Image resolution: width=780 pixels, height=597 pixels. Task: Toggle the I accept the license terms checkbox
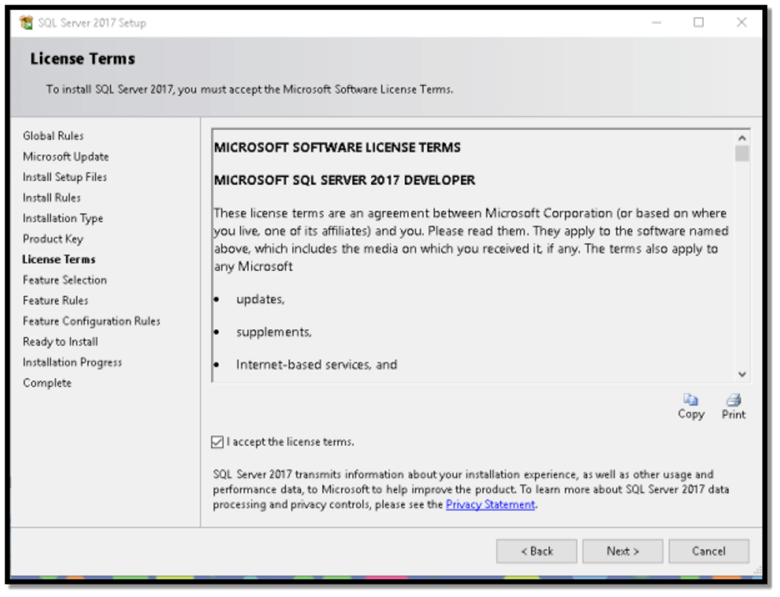pyautogui.click(x=217, y=442)
